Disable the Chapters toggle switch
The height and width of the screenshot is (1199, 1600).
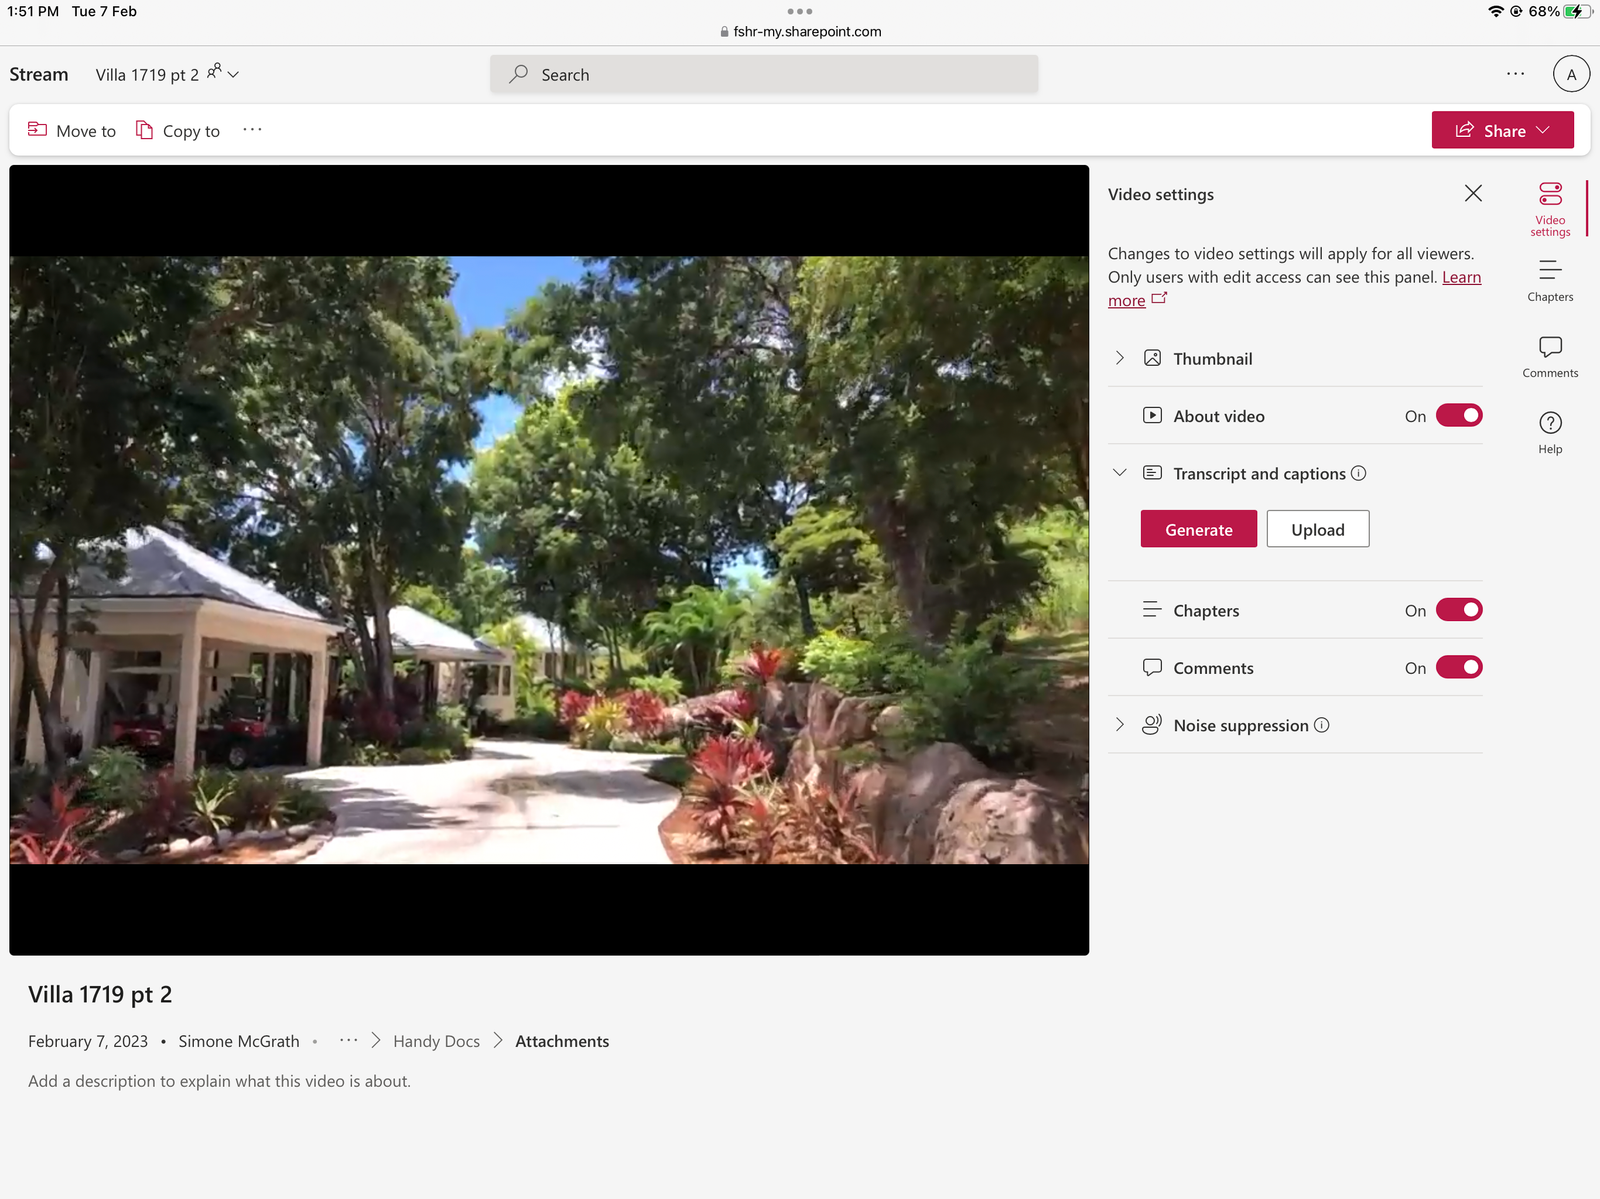point(1459,610)
